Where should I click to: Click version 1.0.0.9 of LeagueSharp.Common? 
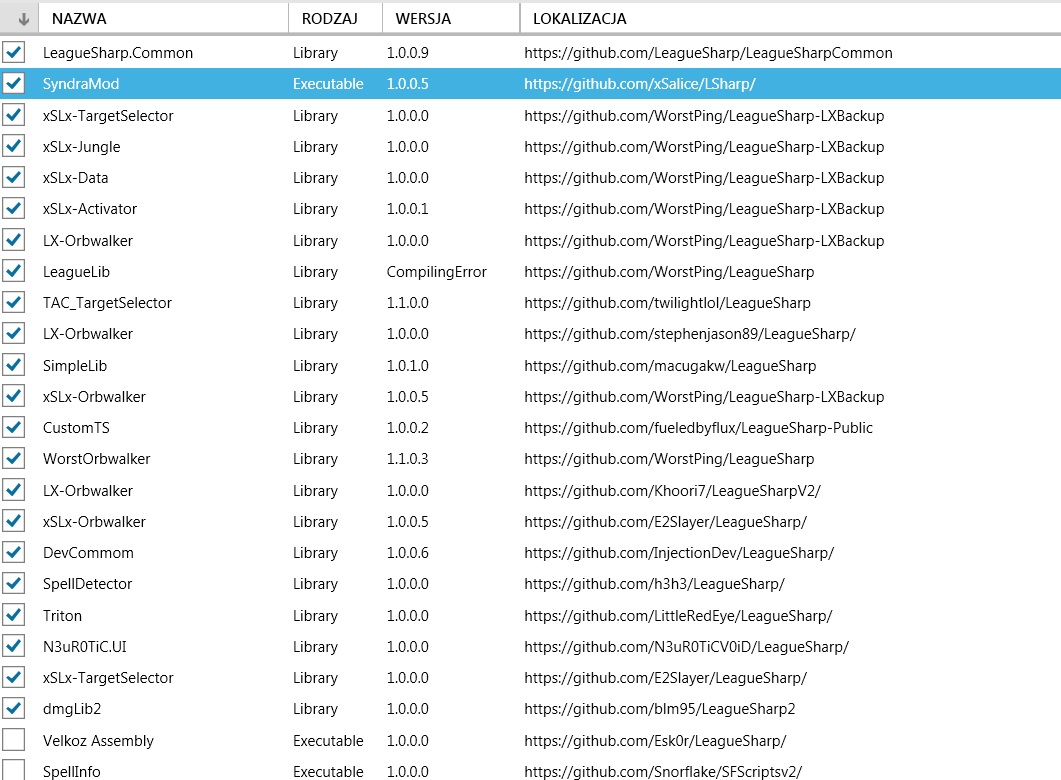tap(407, 53)
